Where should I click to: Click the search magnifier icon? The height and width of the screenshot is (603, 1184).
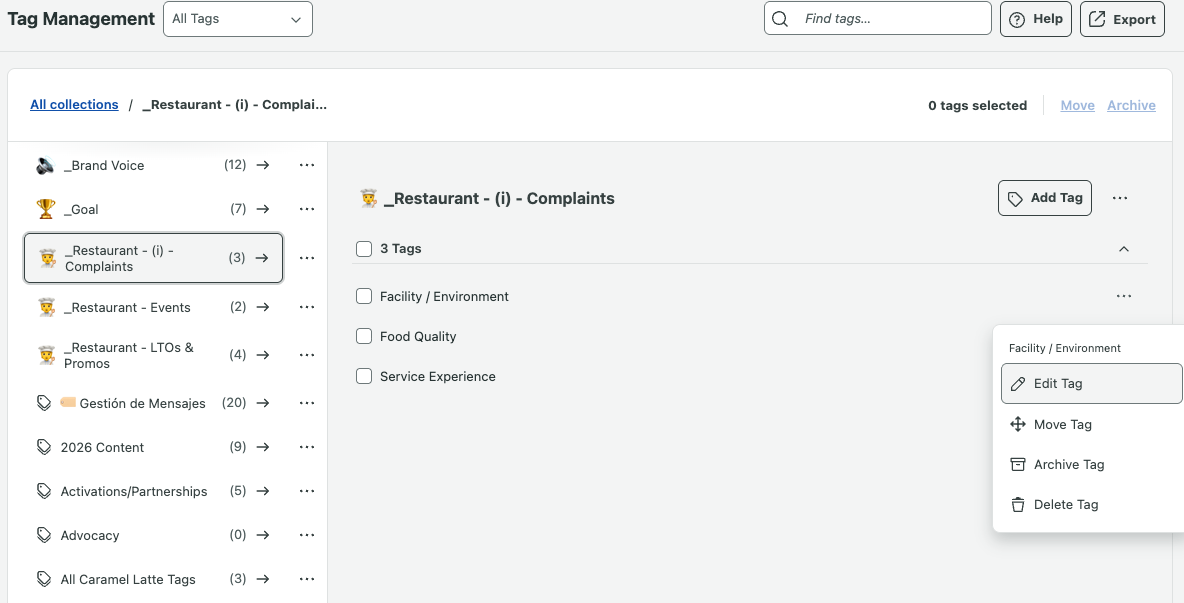click(x=780, y=18)
